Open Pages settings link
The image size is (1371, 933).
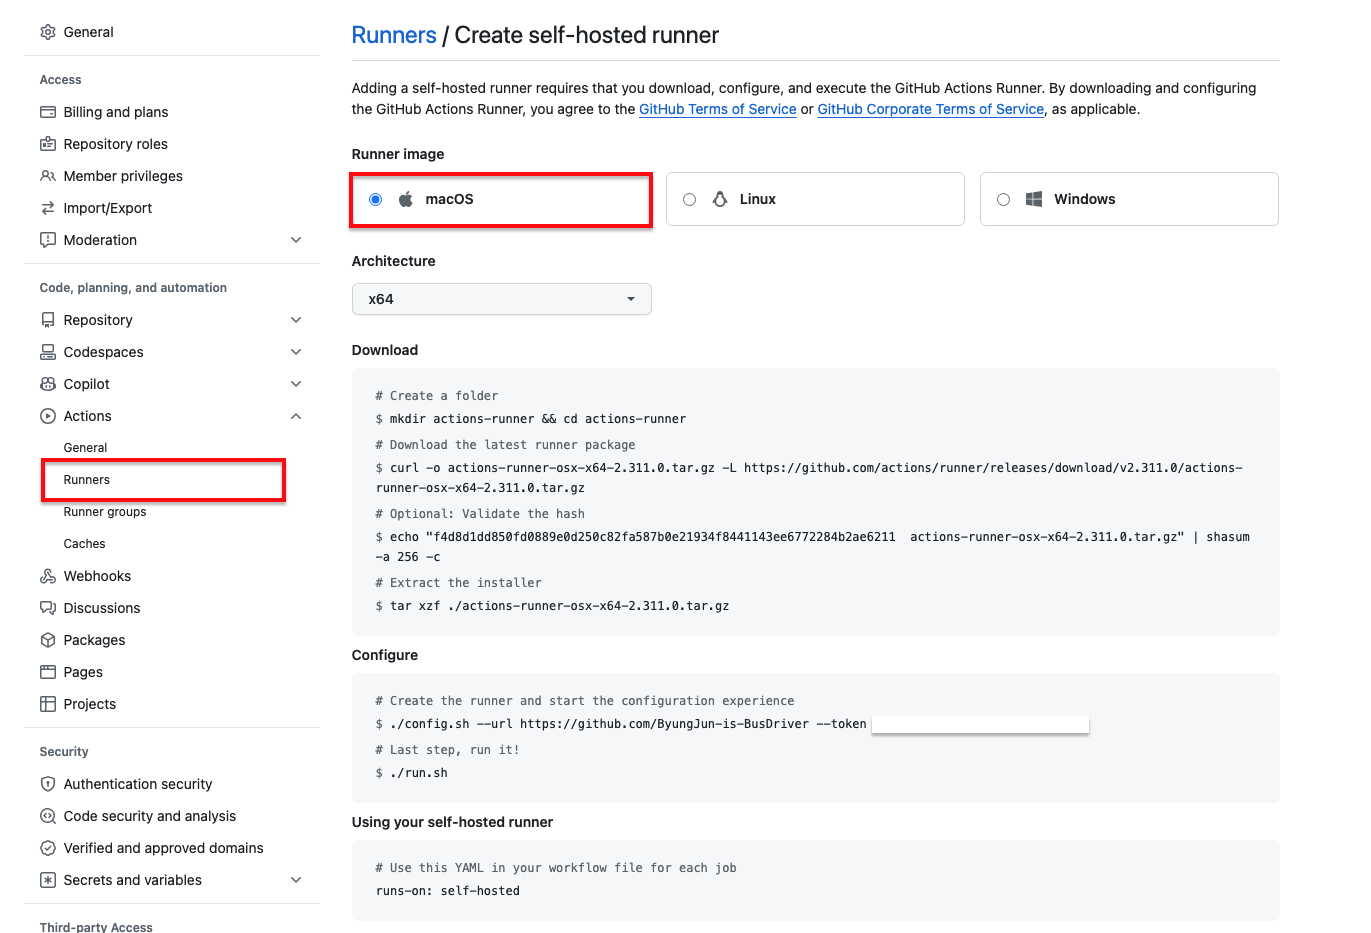[x=83, y=672]
